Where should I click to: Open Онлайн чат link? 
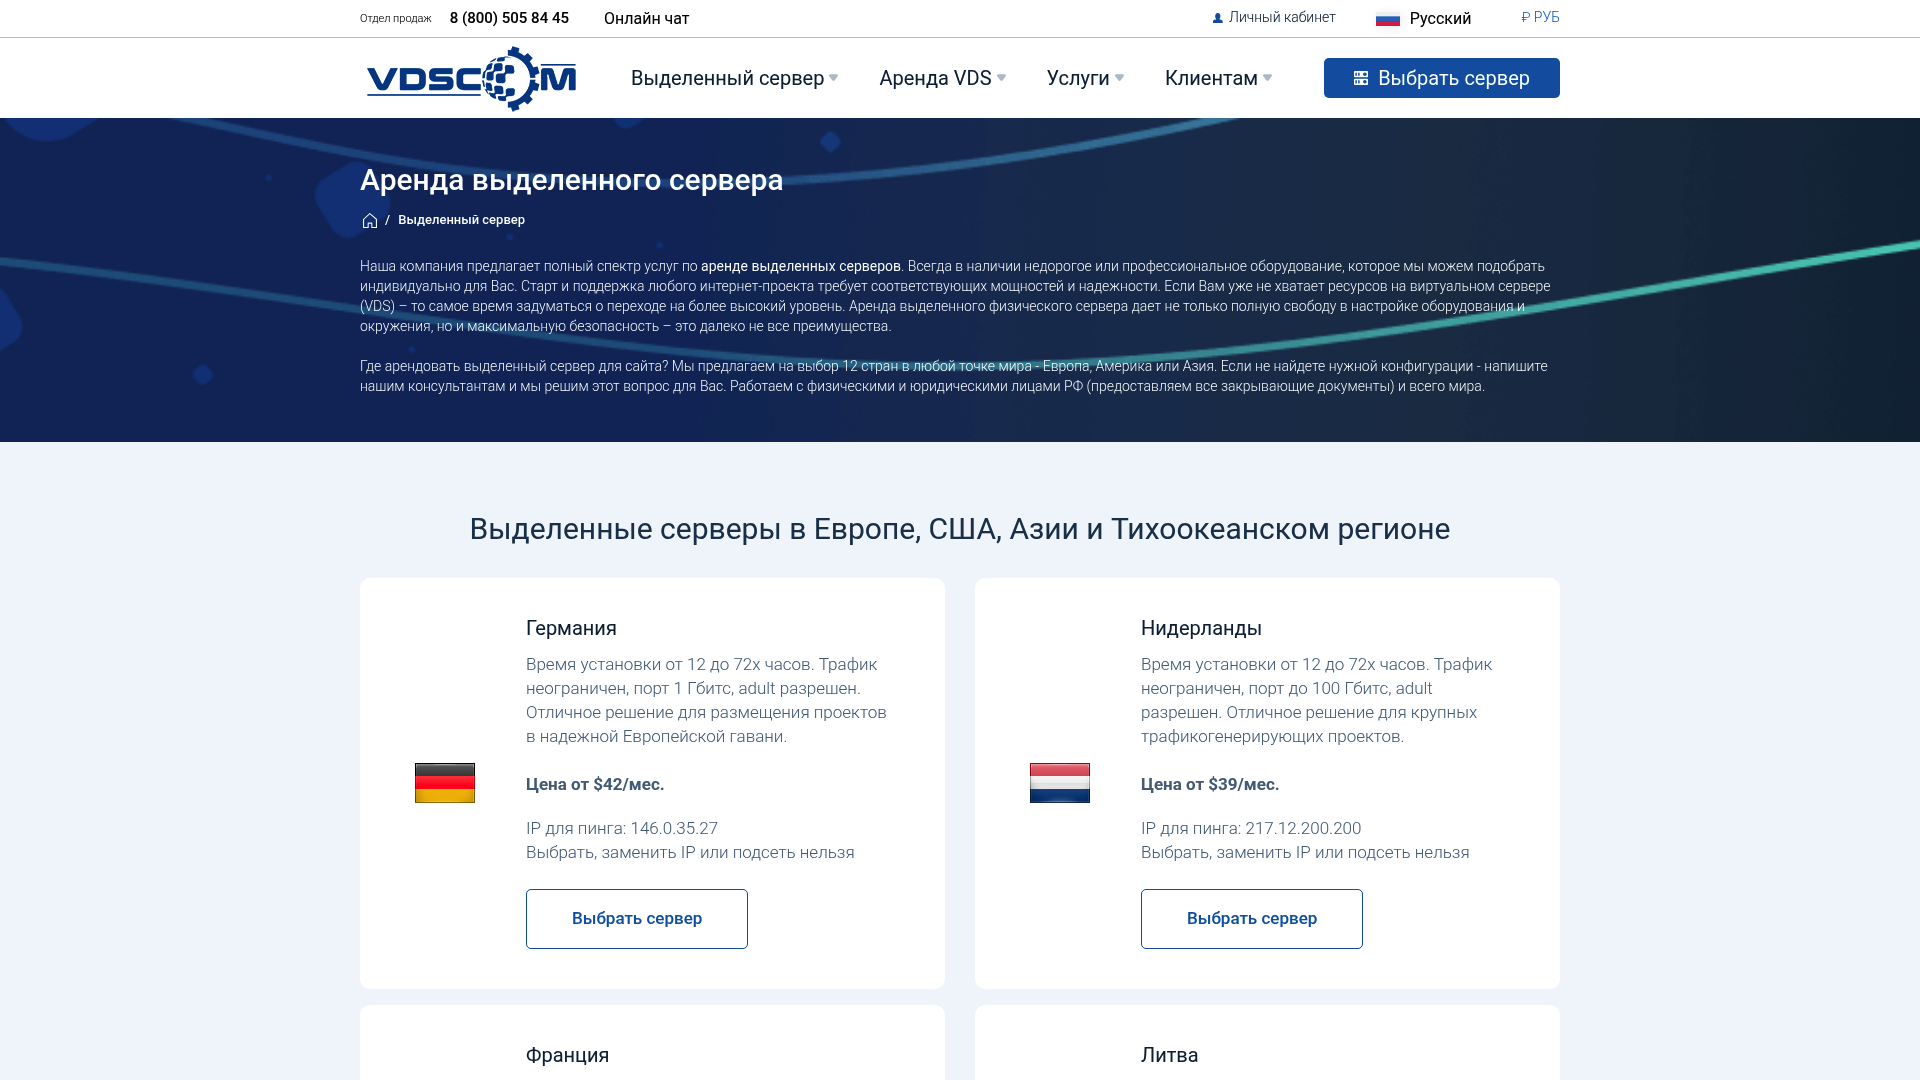pyautogui.click(x=646, y=18)
